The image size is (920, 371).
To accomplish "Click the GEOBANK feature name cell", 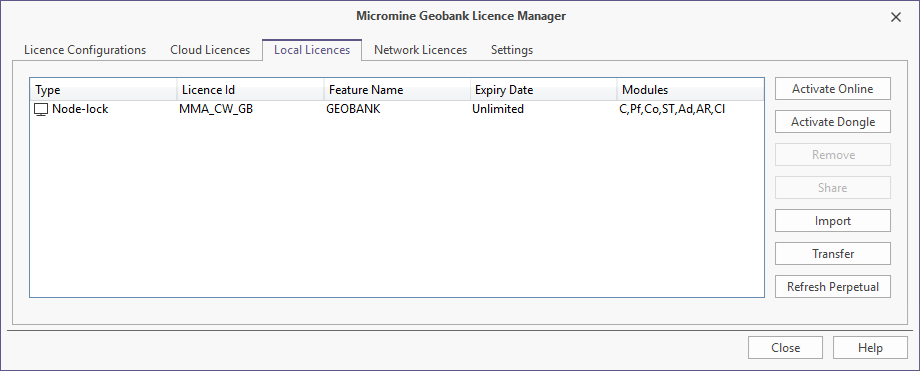I will point(353,109).
